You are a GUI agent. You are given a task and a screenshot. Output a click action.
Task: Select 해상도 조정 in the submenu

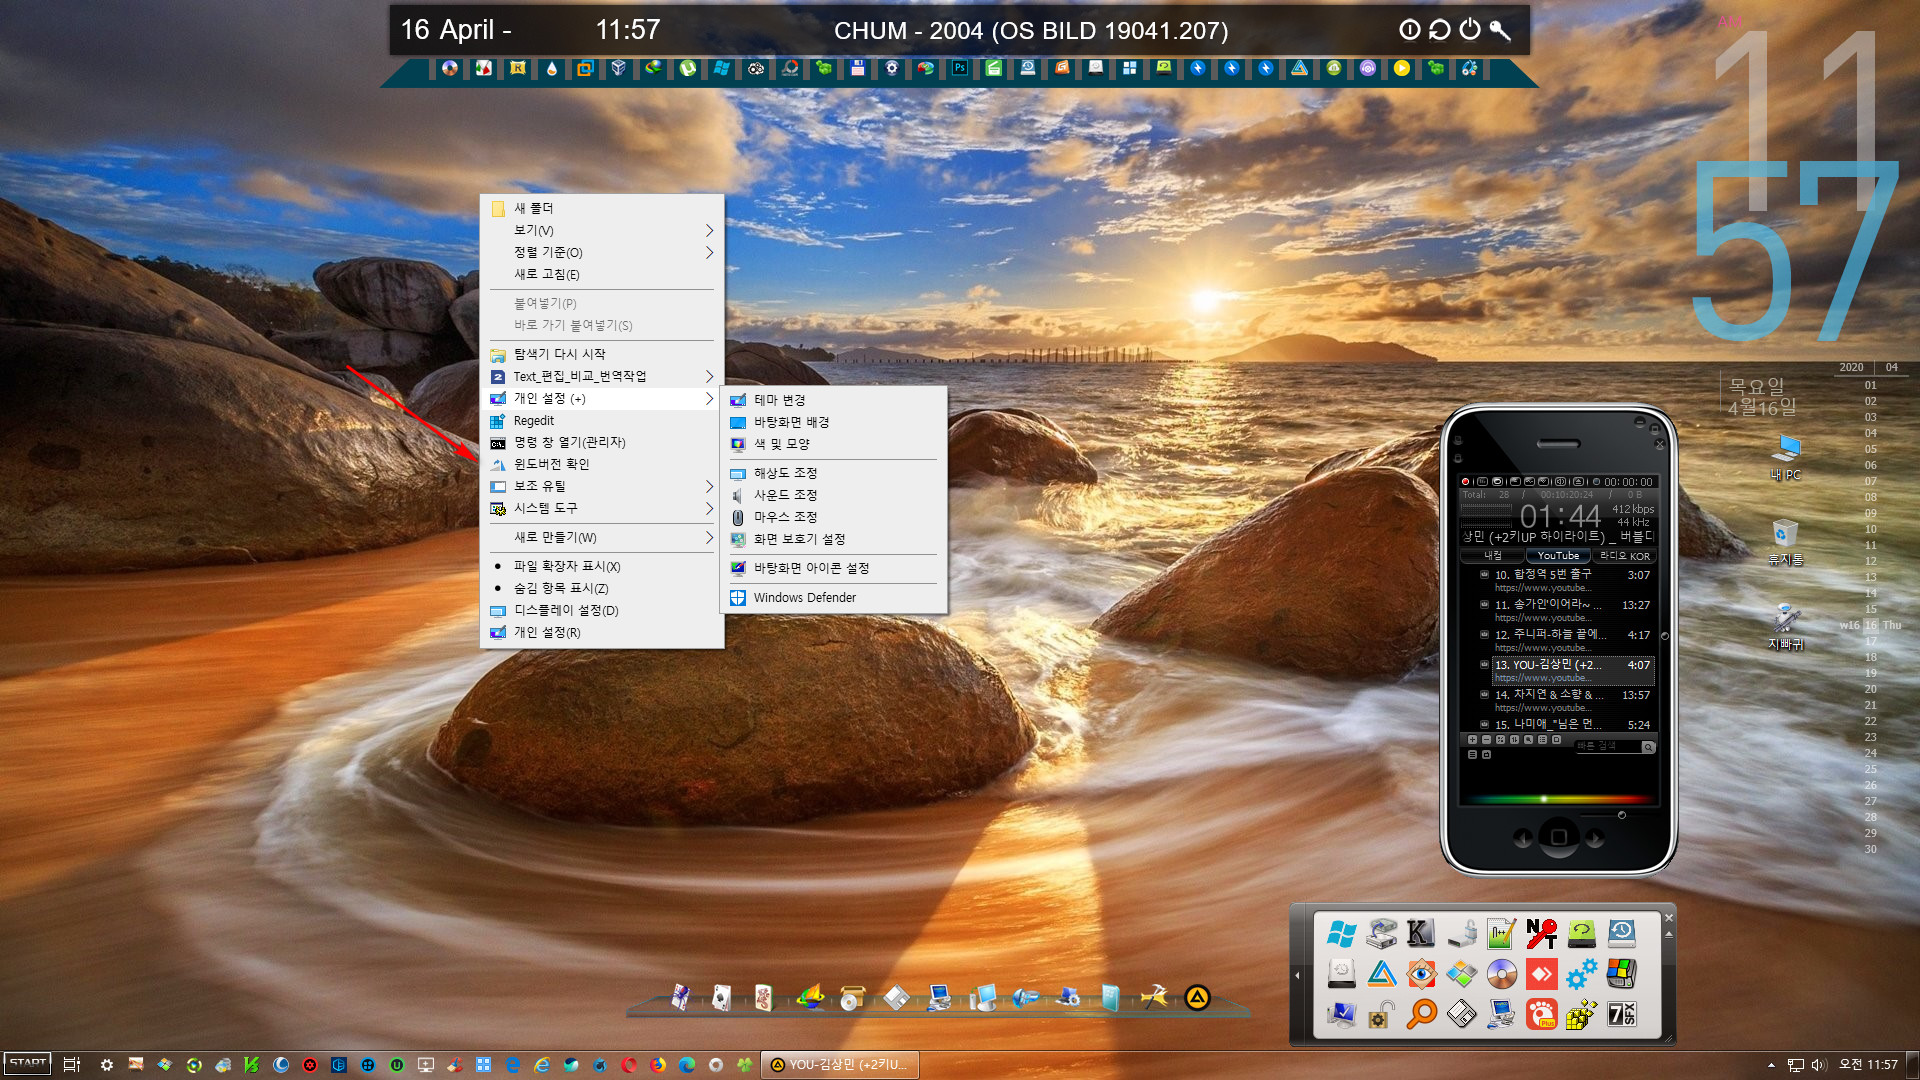click(x=834, y=473)
